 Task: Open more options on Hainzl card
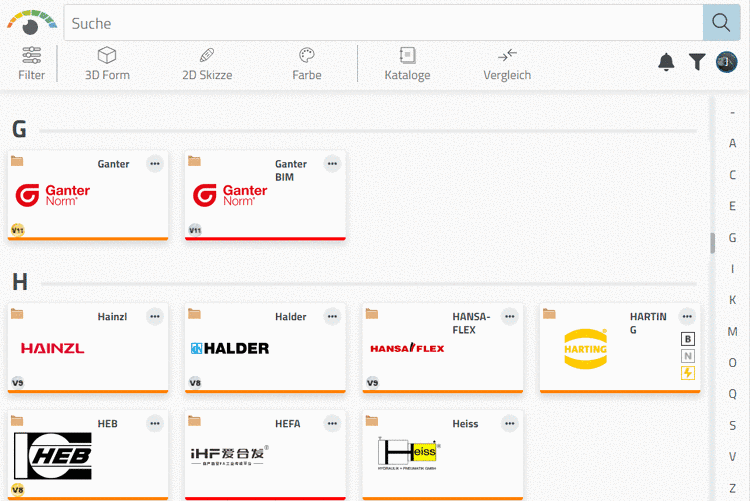155,316
